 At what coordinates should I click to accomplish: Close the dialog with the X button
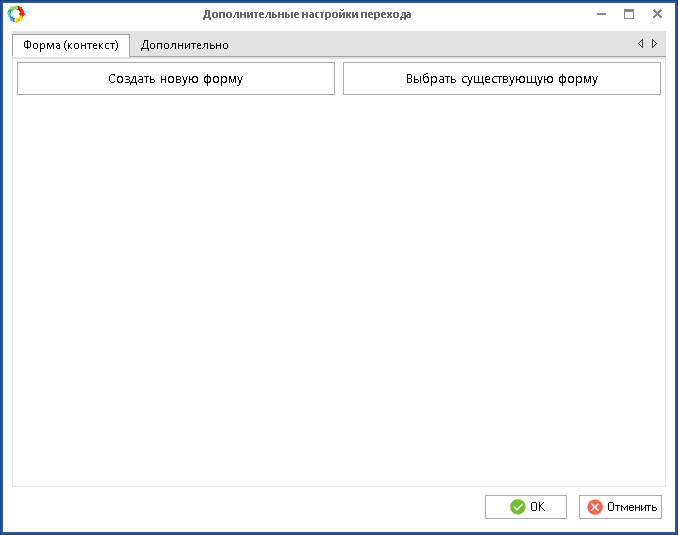[657, 14]
